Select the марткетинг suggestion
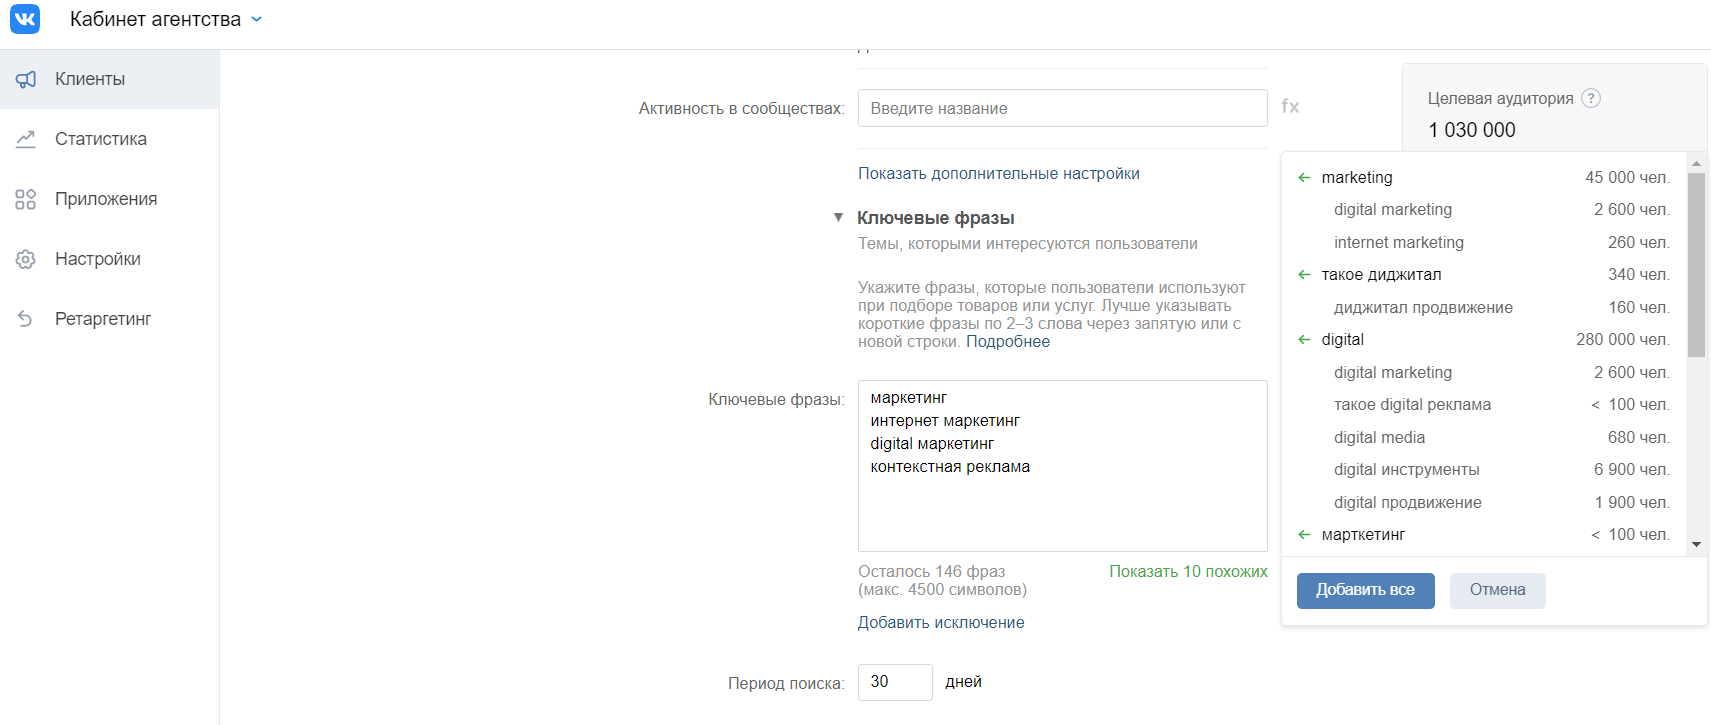This screenshot has width=1711, height=725. click(1484, 534)
